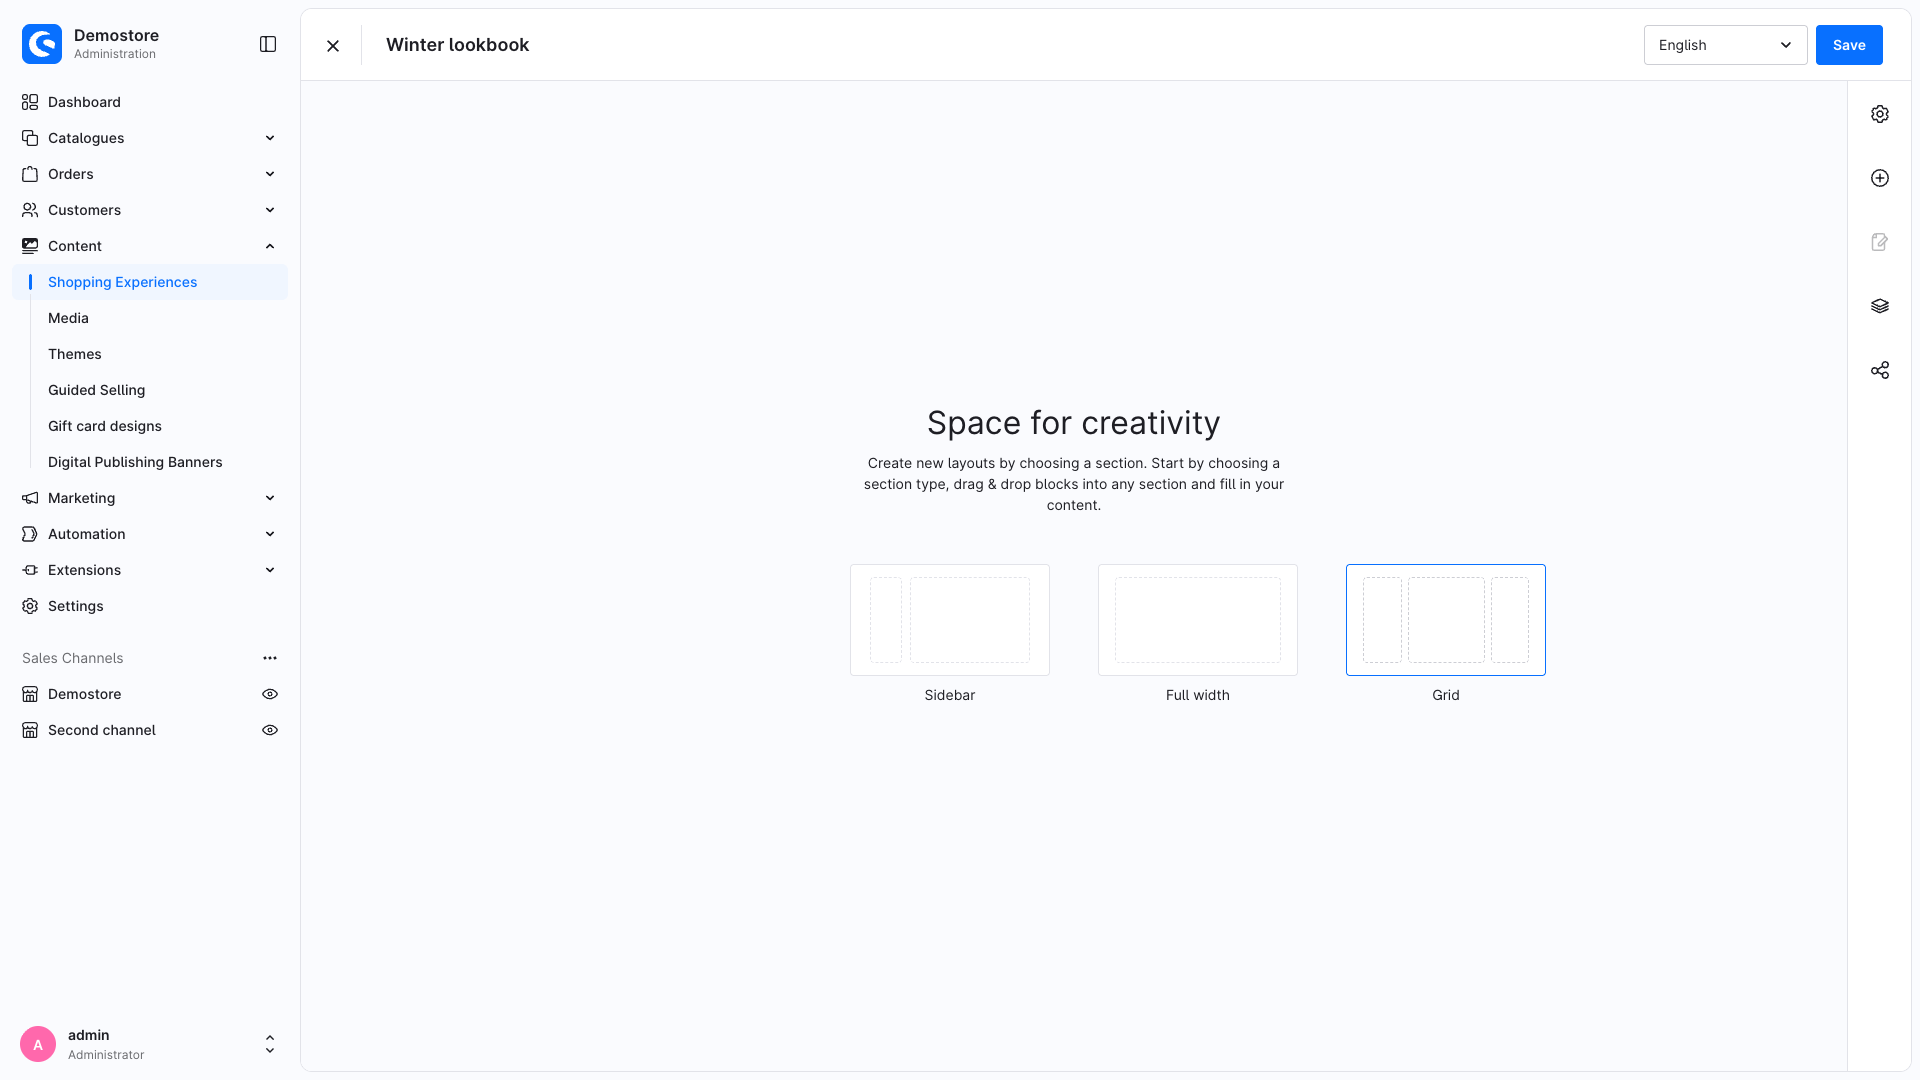1920x1080 pixels.
Task: Open the Sales Channels more-options dots
Action: pos(270,658)
